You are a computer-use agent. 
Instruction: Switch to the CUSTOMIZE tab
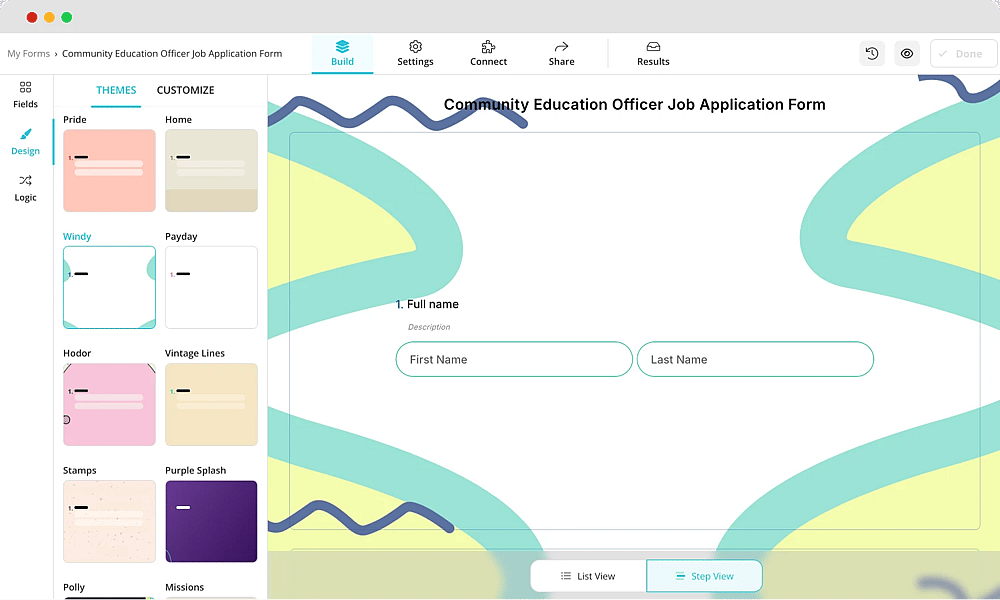[x=186, y=90]
